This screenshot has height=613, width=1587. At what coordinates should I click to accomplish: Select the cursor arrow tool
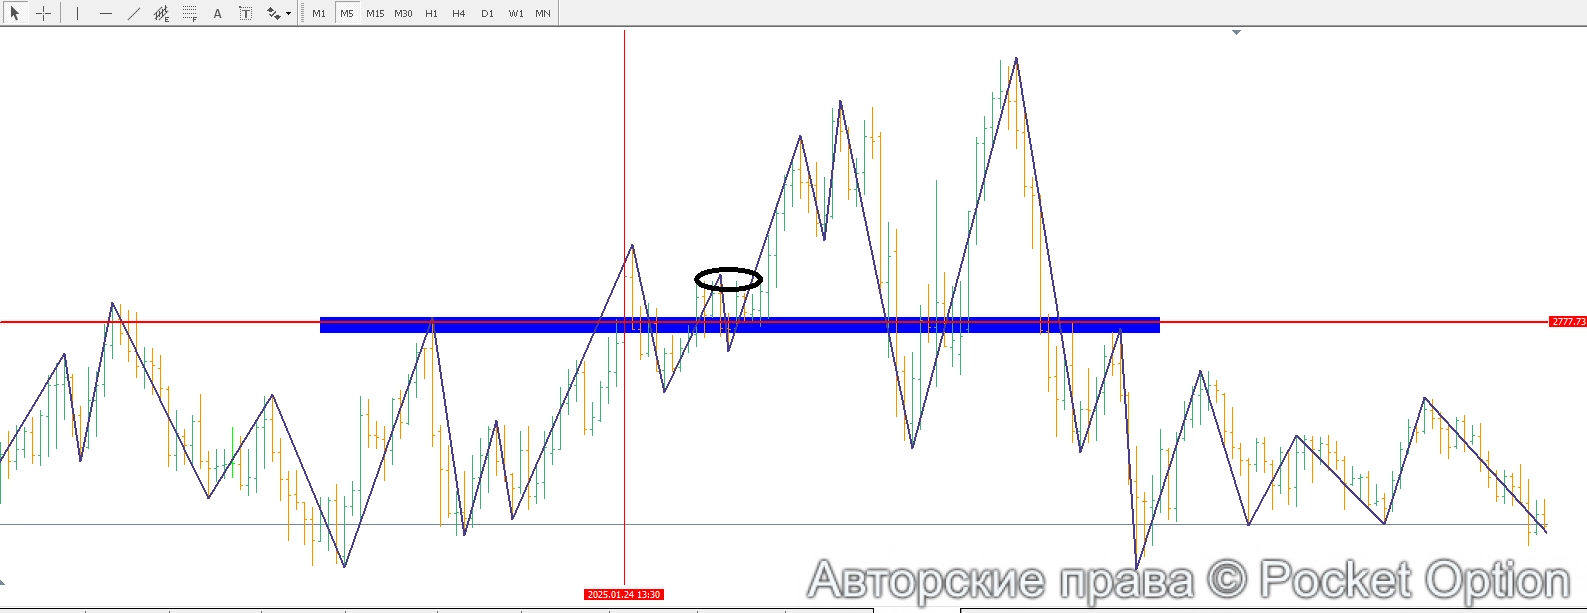(x=15, y=13)
